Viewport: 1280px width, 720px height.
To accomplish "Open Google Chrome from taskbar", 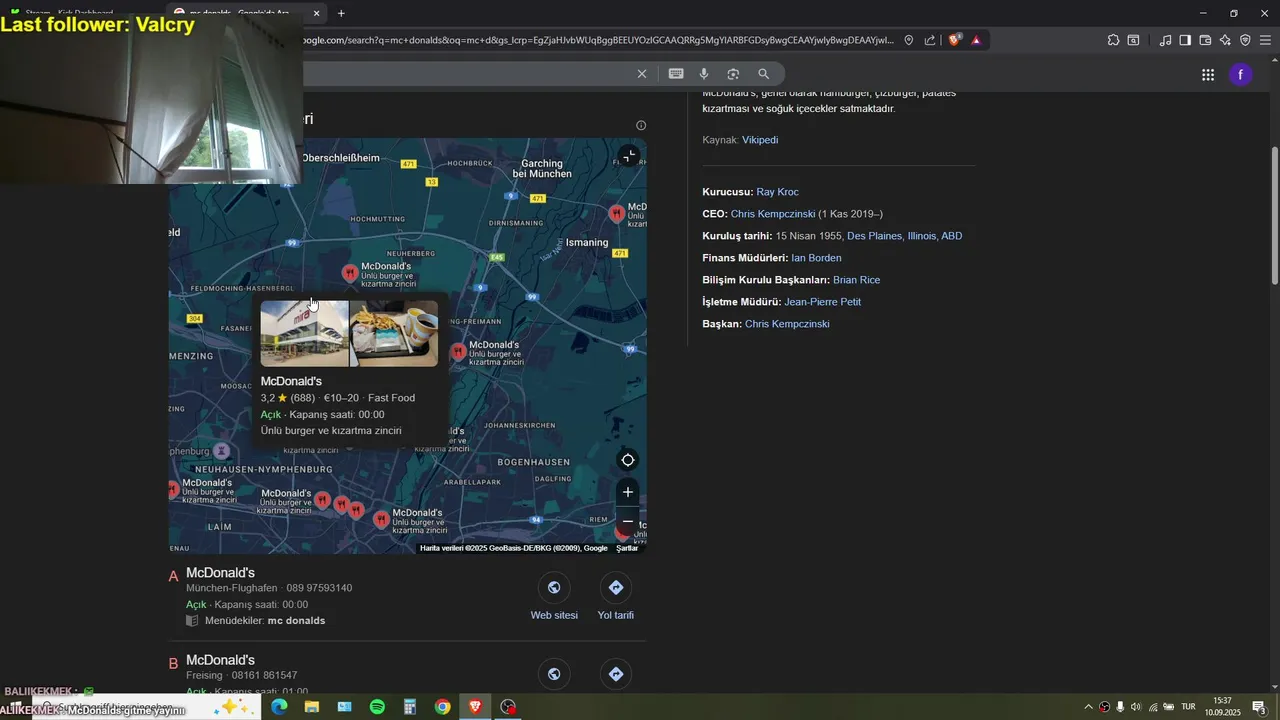I will (x=442, y=707).
